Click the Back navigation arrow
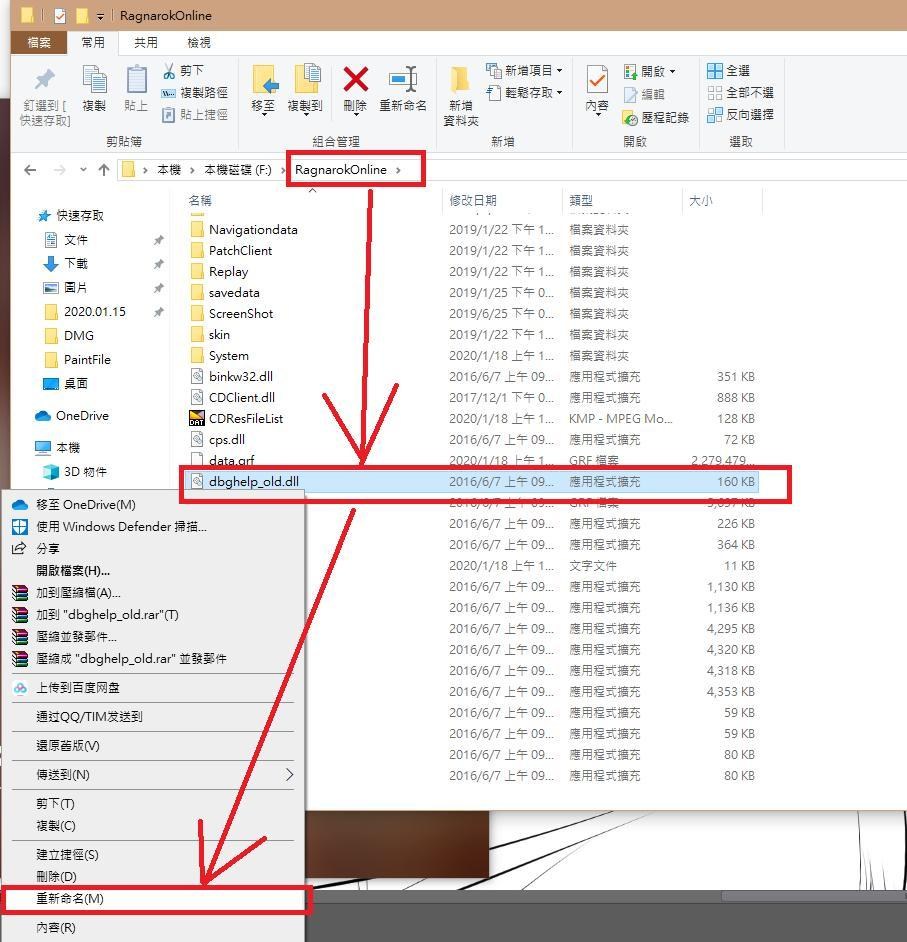The height and width of the screenshot is (942, 907). click(x=30, y=170)
